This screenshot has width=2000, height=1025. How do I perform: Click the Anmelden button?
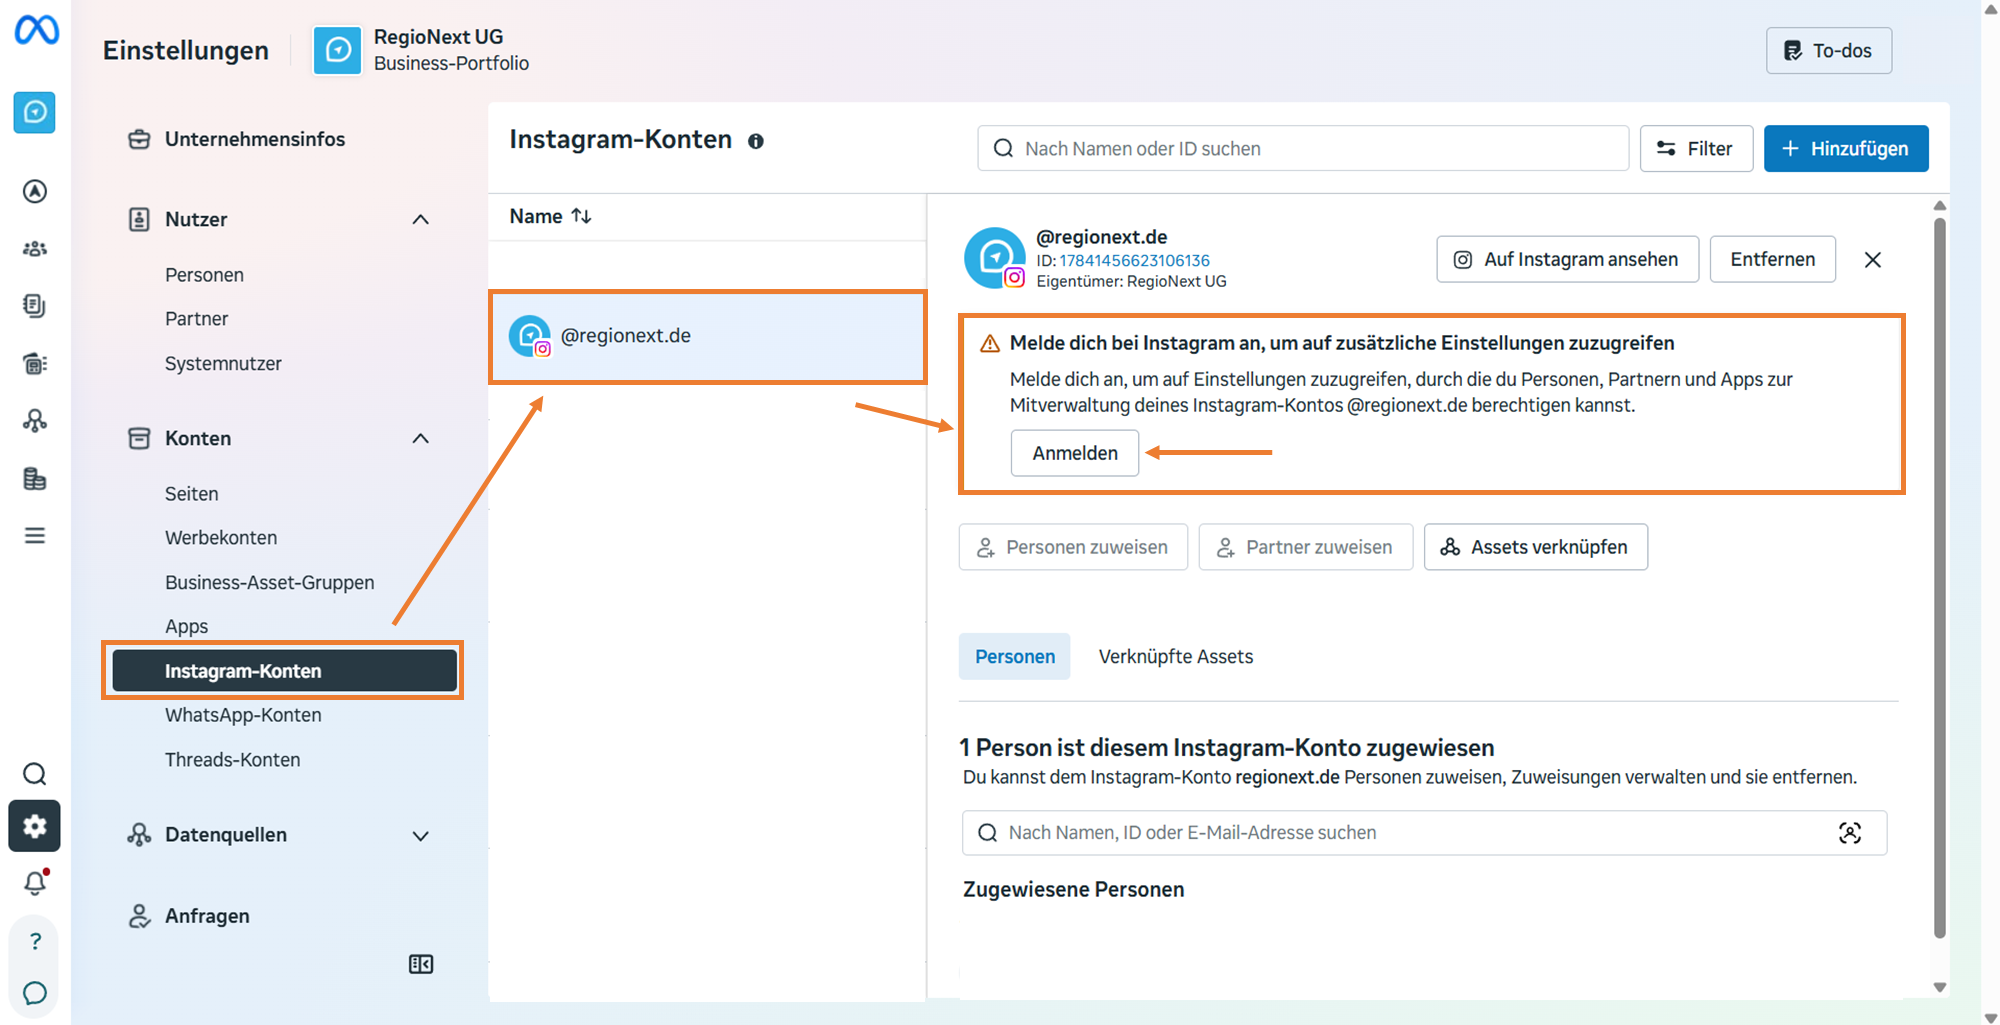(1075, 453)
